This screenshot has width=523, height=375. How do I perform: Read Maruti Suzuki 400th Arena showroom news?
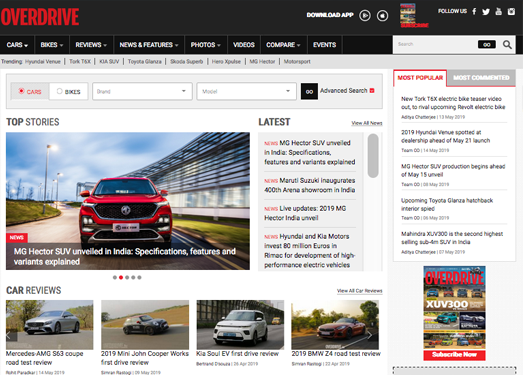click(x=310, y=185)
